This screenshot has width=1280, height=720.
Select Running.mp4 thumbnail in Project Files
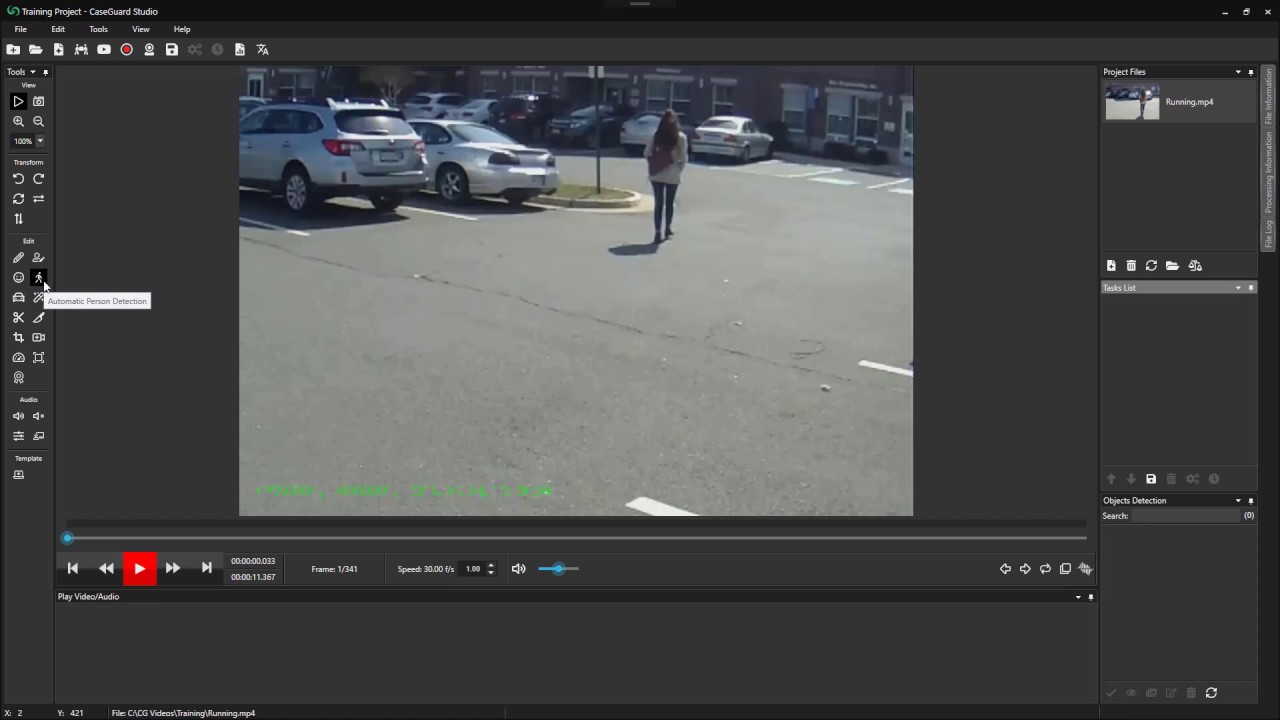(x=1132, y=102)
